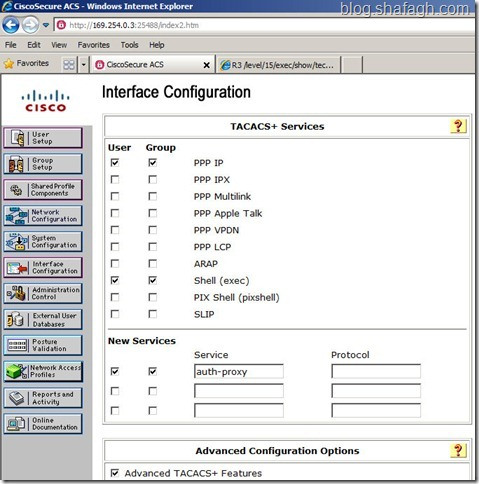Click the auth-proxy service field
This screenshot has width=479, height=484.
coord(239,371)
